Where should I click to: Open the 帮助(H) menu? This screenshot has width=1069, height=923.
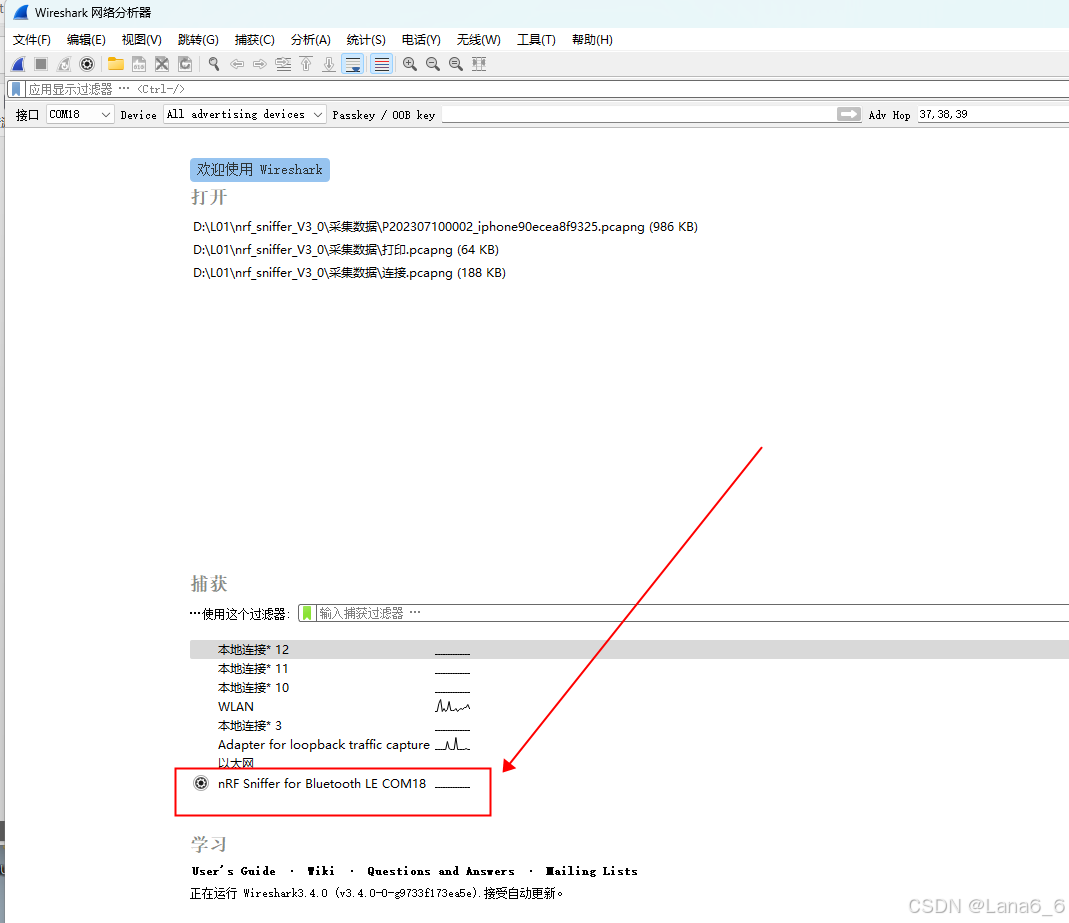coord(592,40)
